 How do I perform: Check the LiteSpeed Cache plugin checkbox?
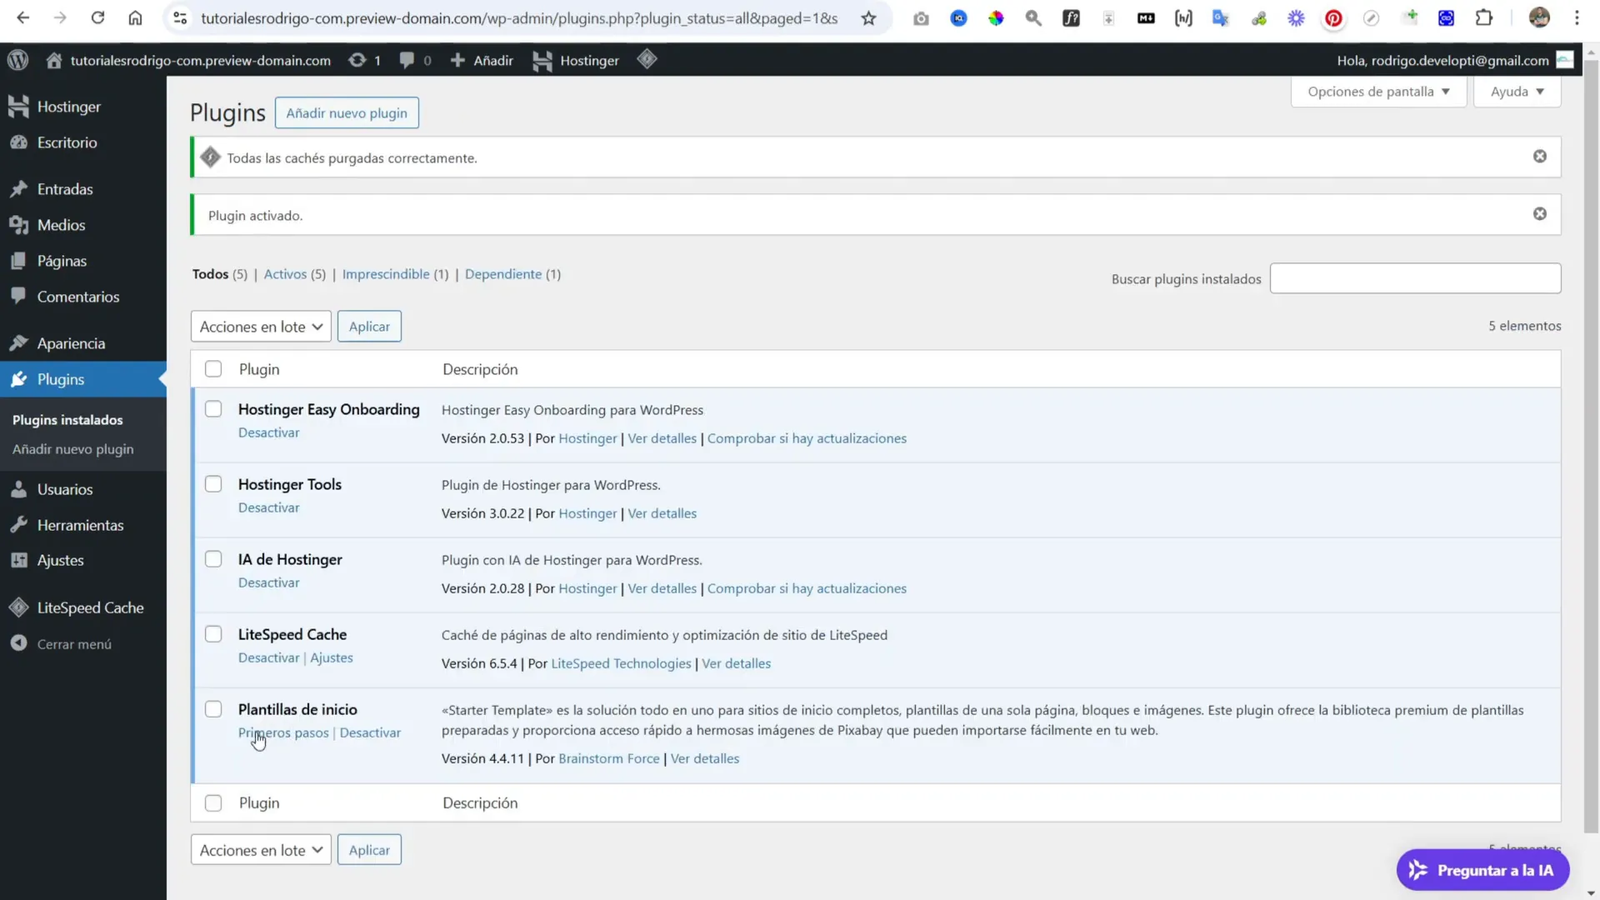point(213,633)
